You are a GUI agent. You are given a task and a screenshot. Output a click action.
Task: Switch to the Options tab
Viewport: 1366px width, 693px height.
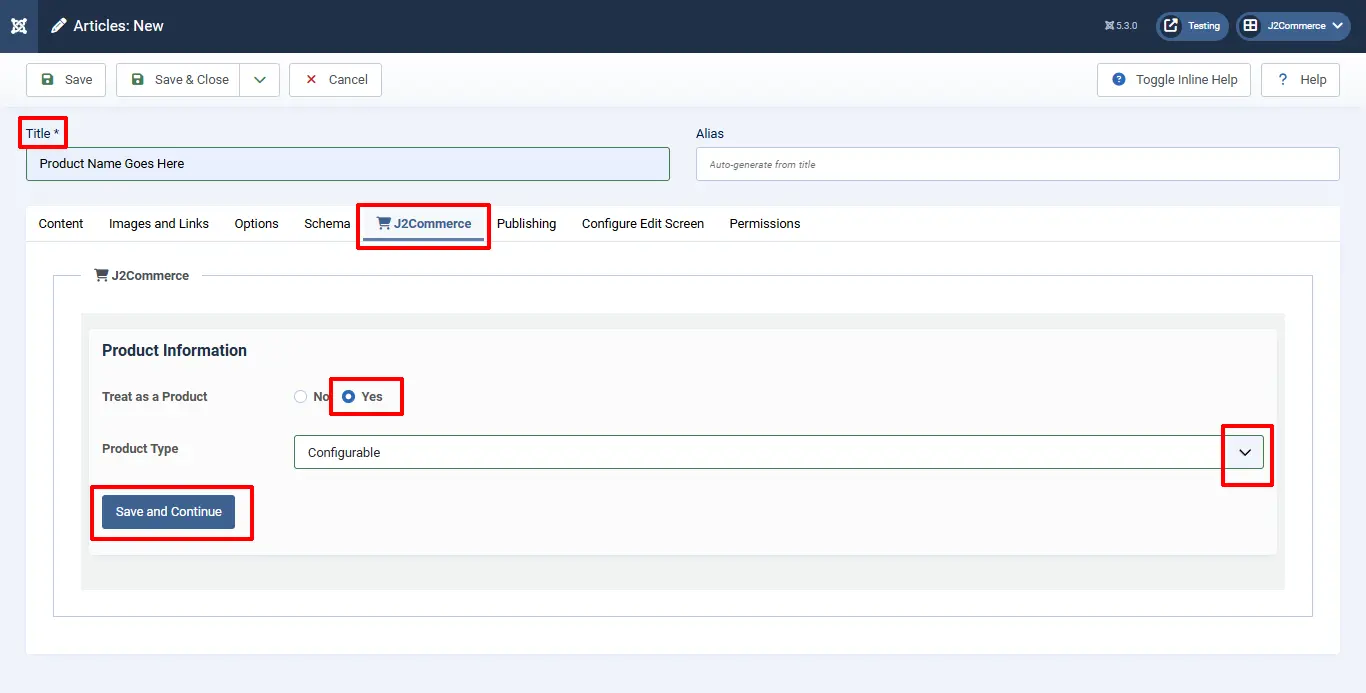[257, 224]
